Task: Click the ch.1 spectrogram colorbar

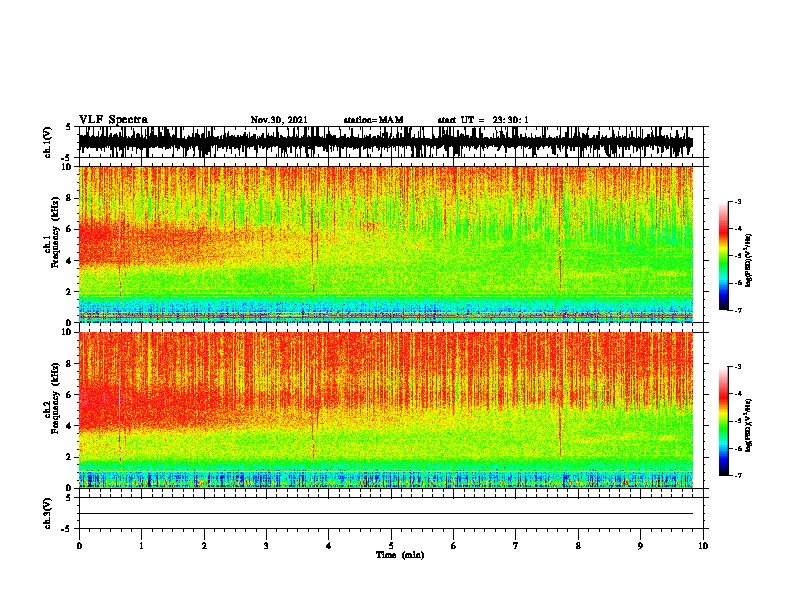Action: [x=723, y=256]
